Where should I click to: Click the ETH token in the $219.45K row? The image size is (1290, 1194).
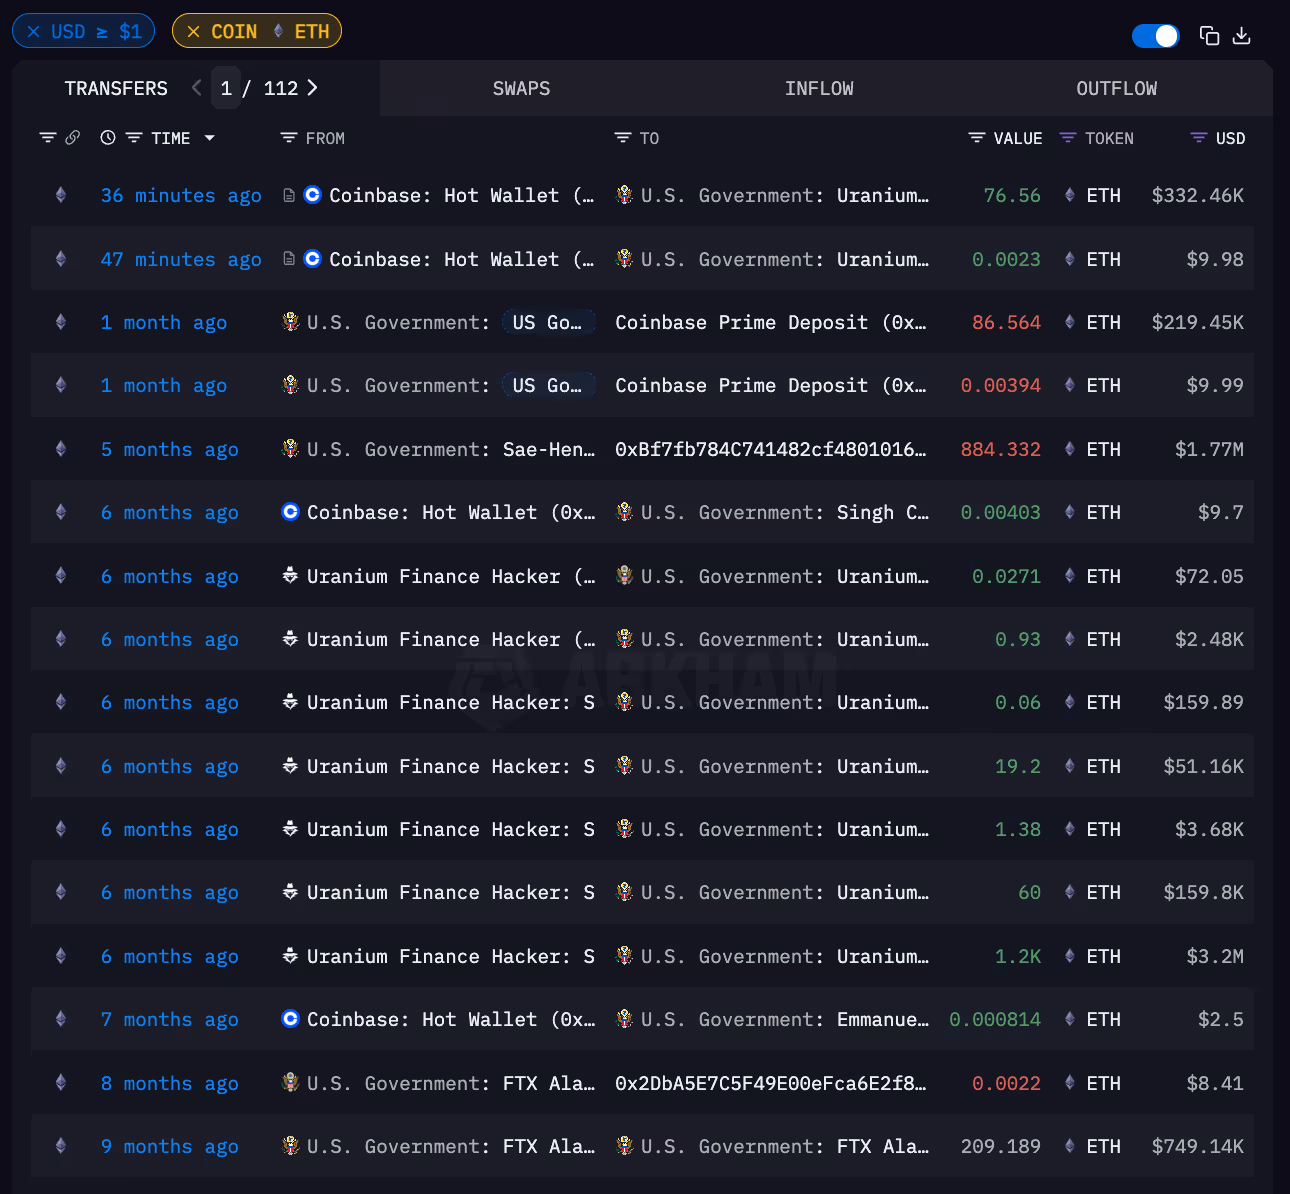tap(1103, 323)
